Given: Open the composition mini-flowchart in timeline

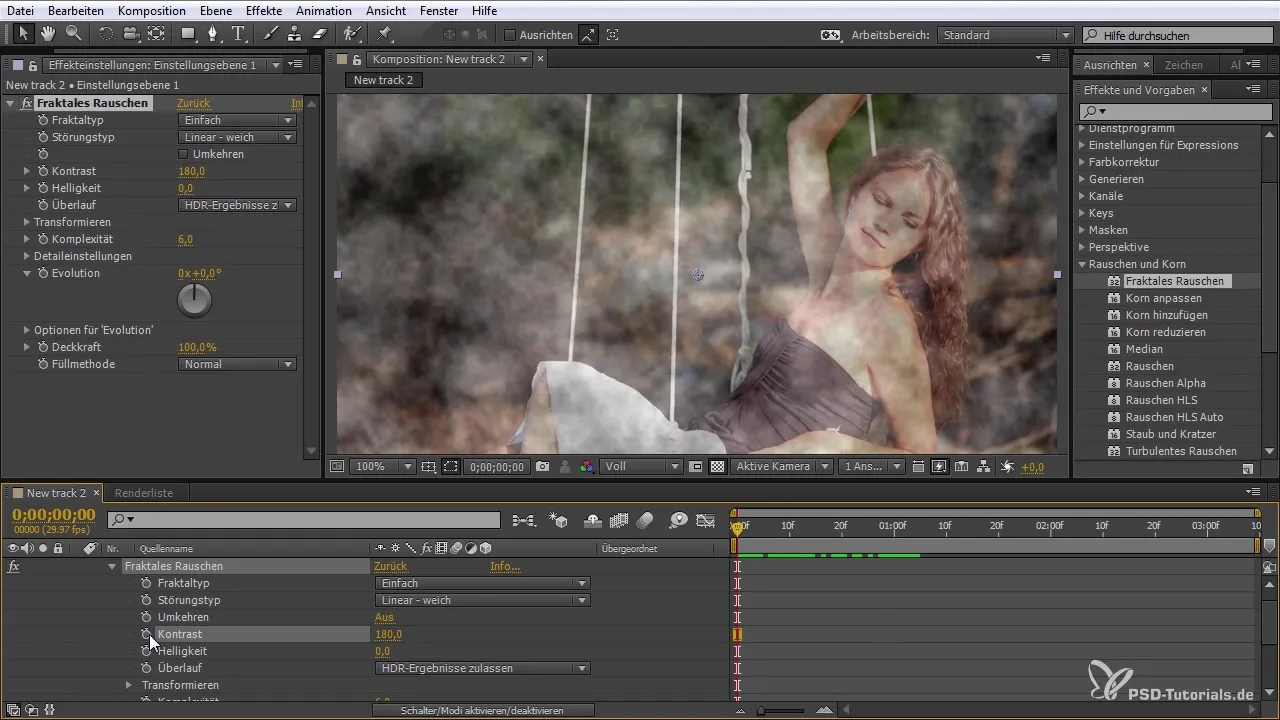Looking at the screenshot, I should click(523, 520).
